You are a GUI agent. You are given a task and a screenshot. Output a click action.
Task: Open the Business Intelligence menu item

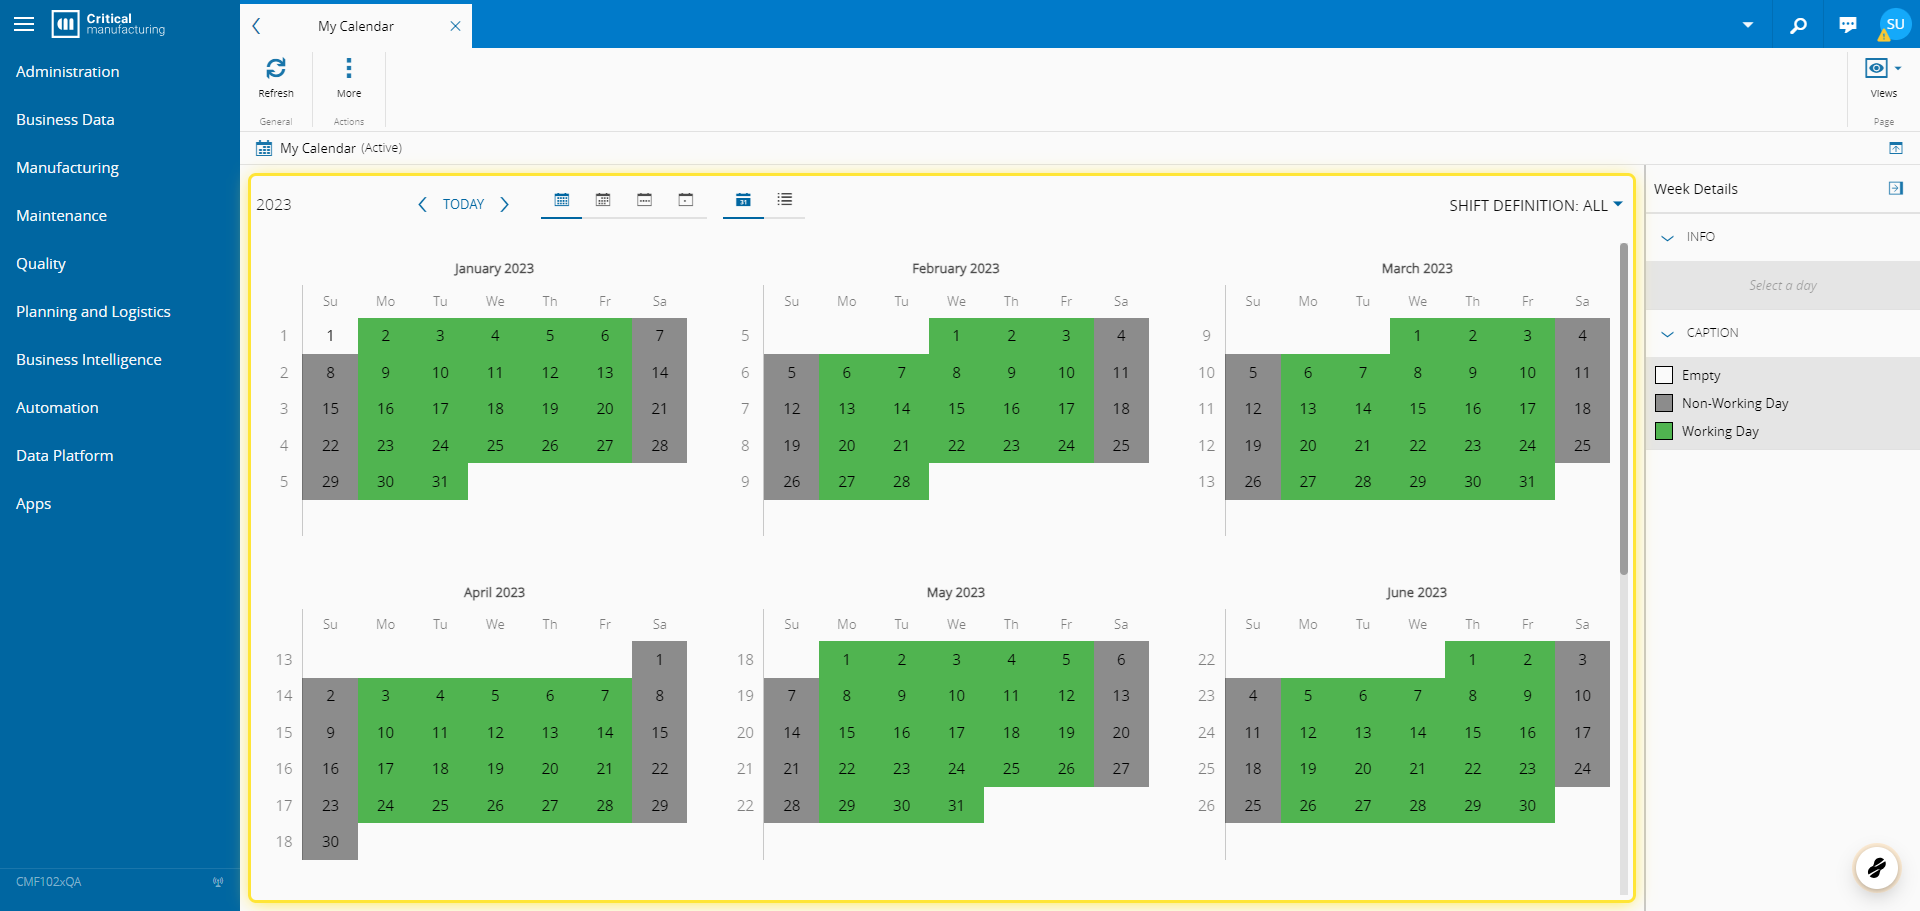point(89,359)
